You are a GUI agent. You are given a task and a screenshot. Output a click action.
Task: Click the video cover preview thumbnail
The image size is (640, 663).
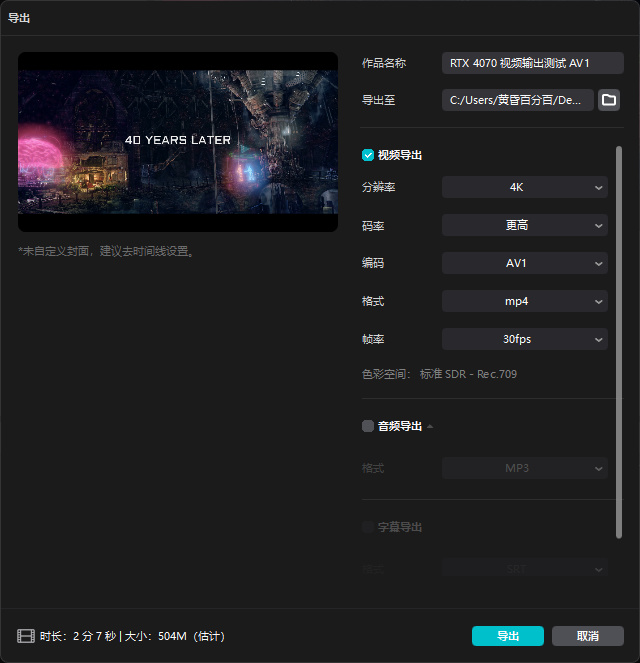click(x=178, y=142)
